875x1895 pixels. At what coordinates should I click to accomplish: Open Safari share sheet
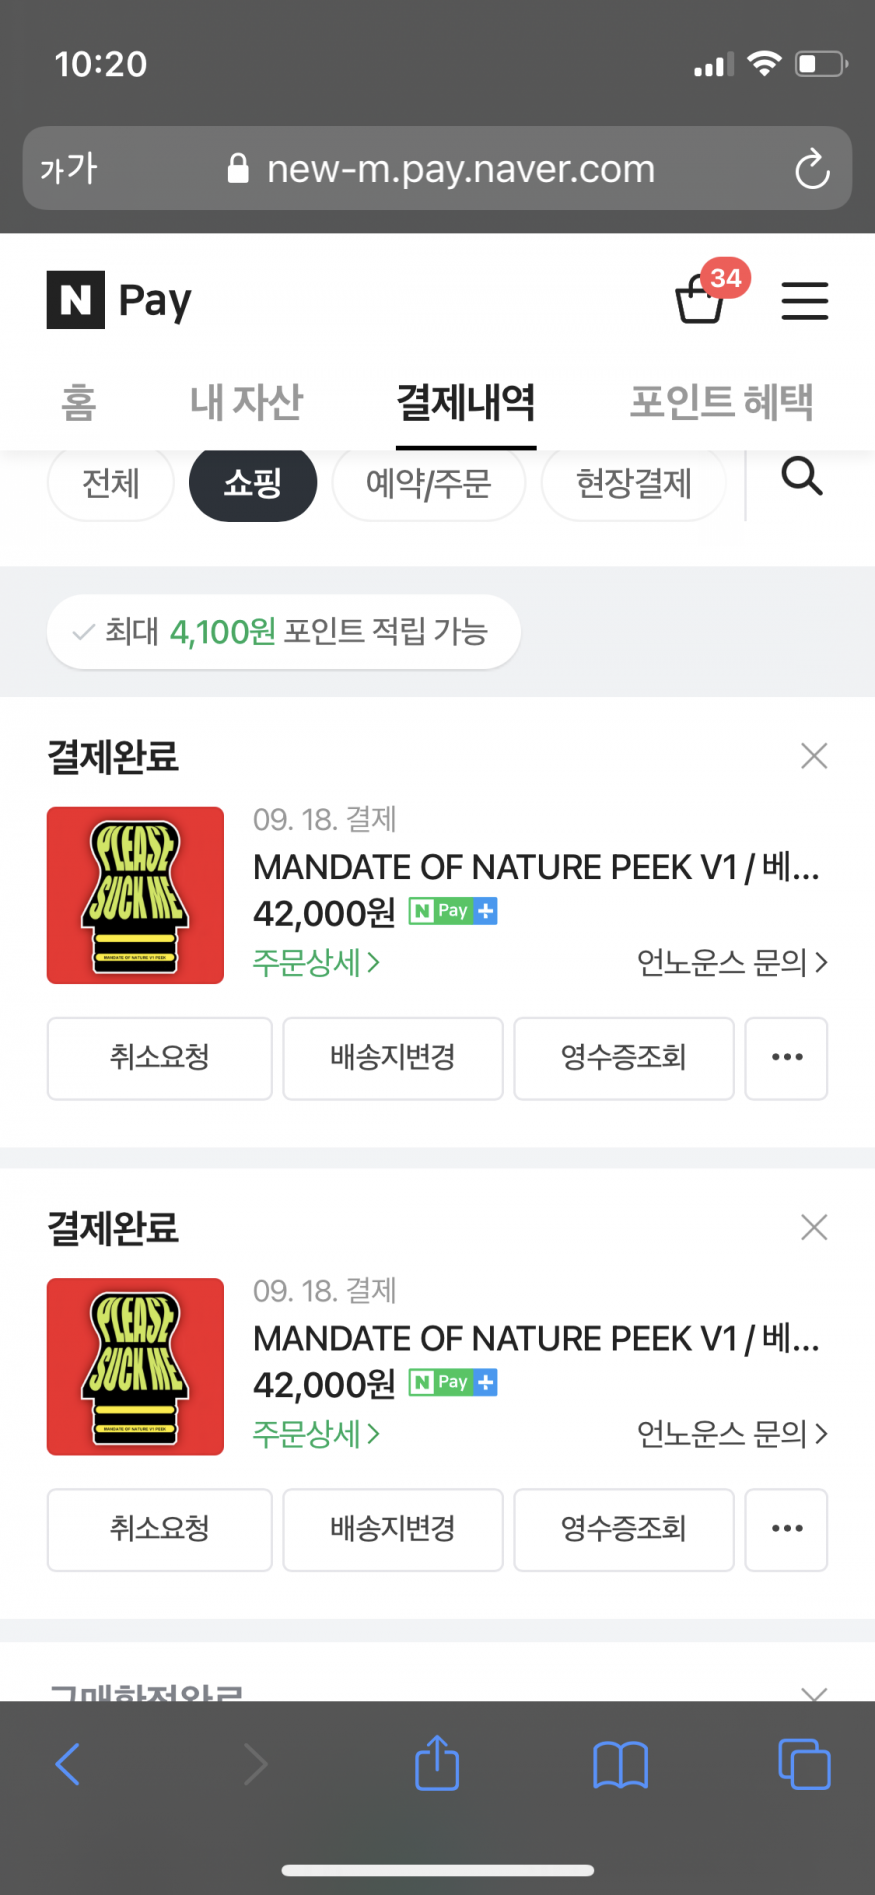tap(437, 1763)
